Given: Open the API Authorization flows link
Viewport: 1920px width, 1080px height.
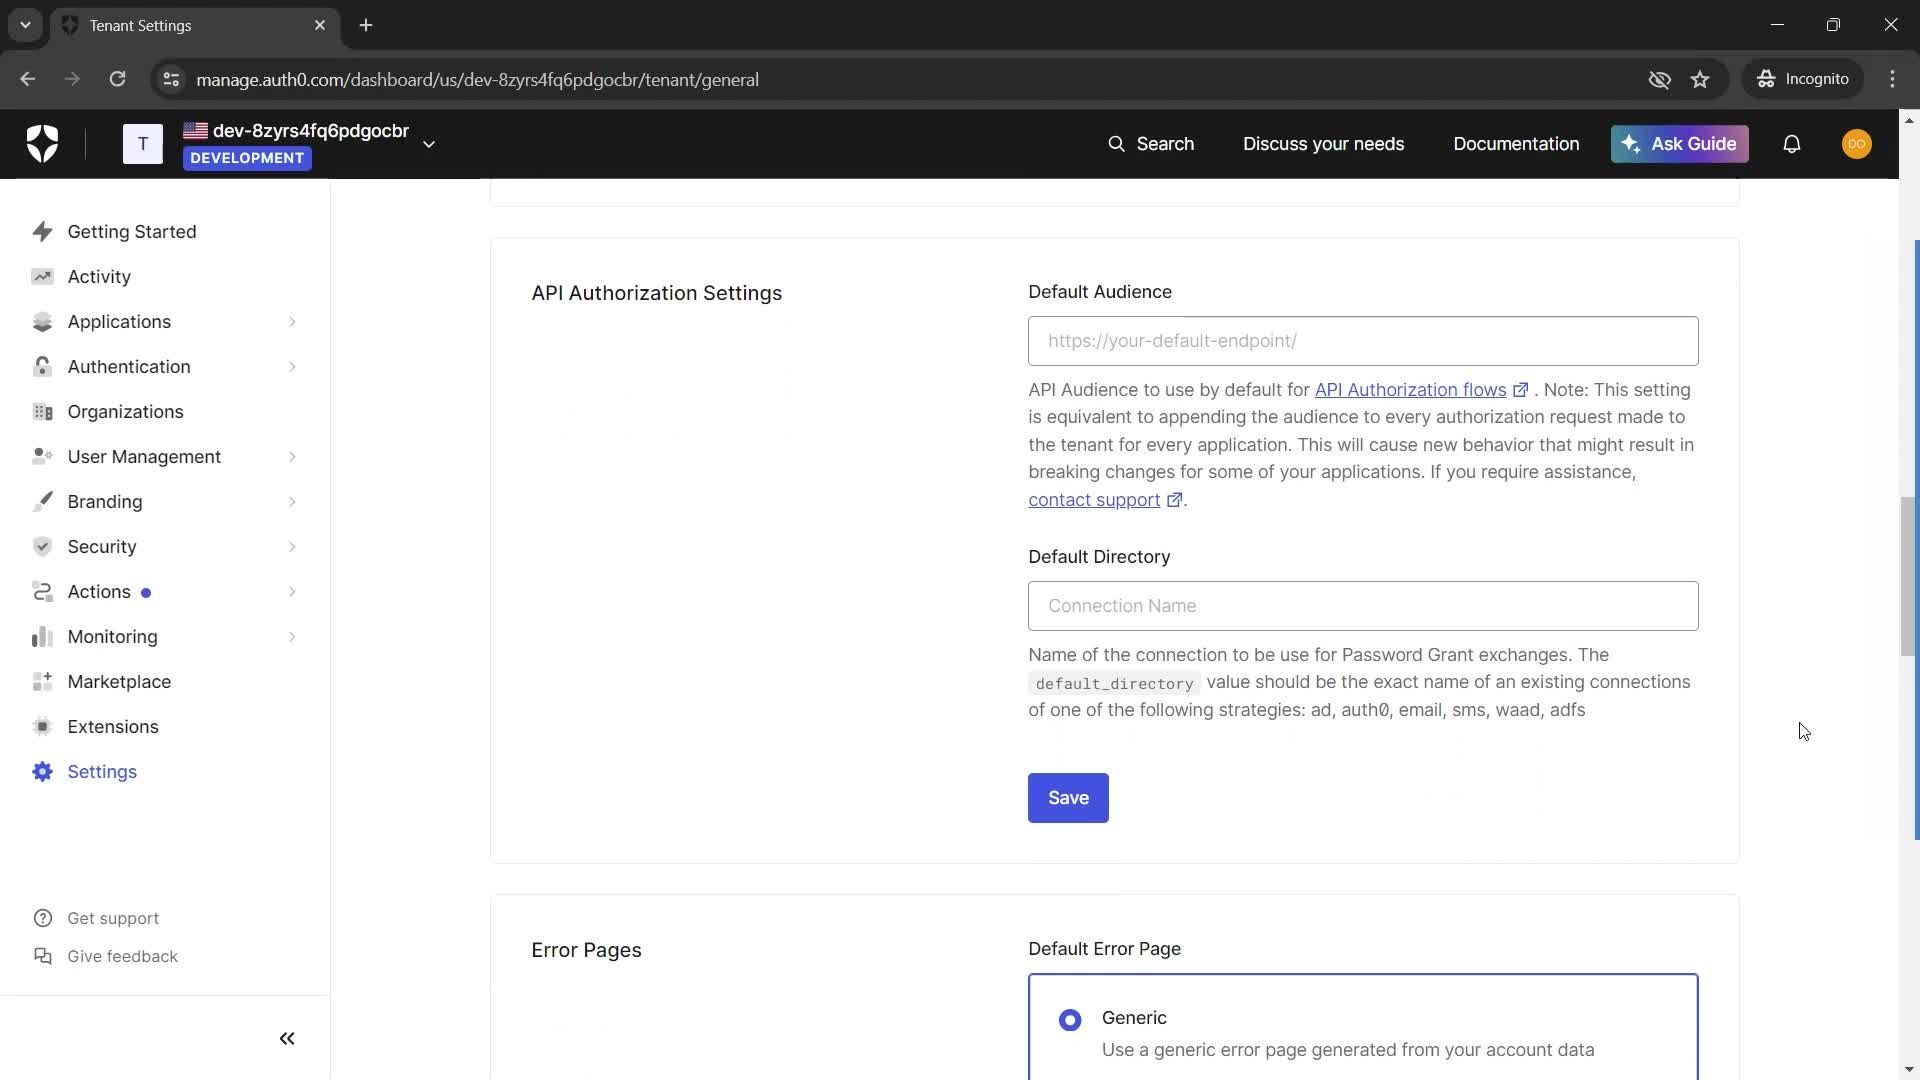Looking at the screenshot, I should click(1410, 390).
